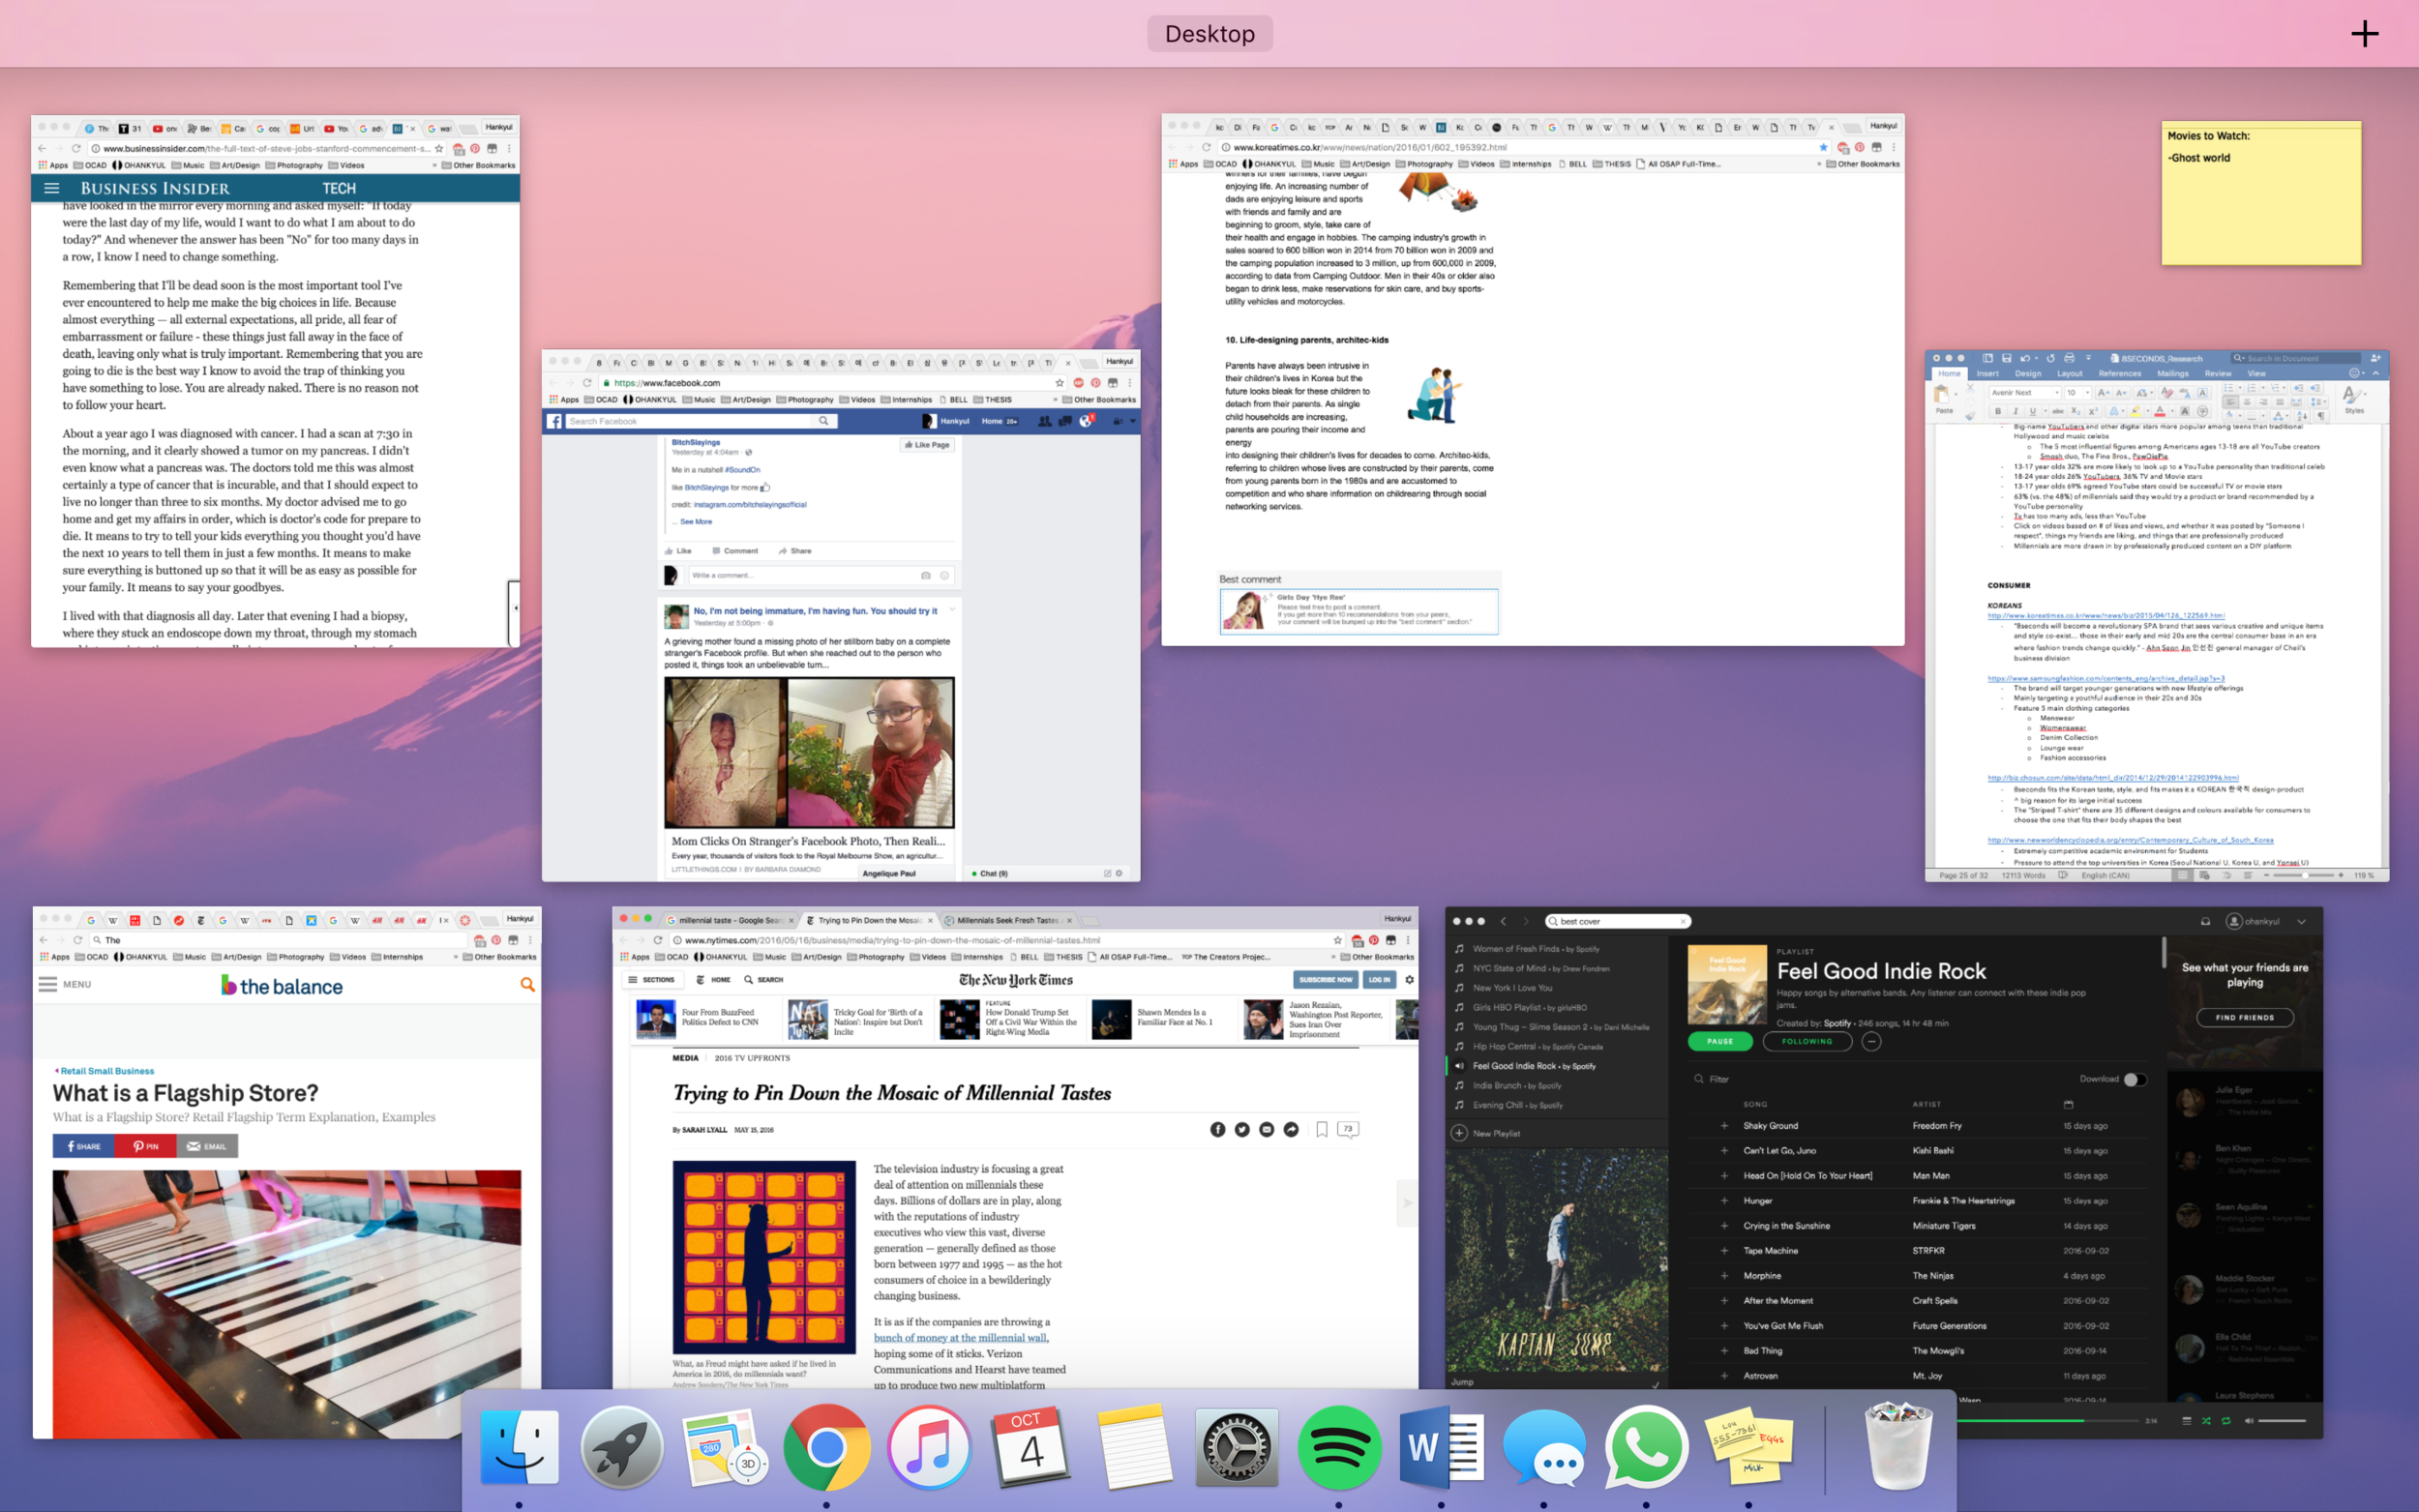Screen dimensions: 2419x1512
Task: Click the Print icon in Word title bar
Action: tap(2069, 358)
